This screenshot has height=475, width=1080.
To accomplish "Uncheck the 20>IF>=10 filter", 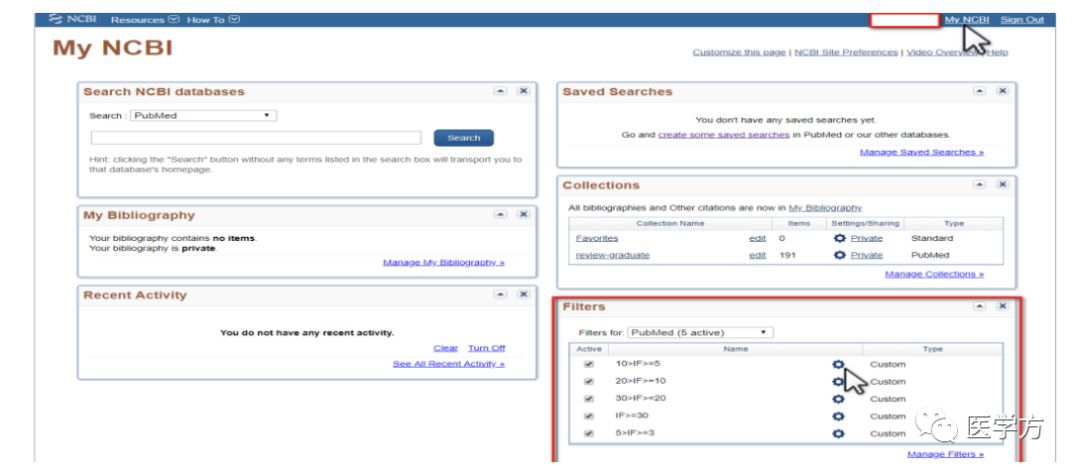I will [589, 381].
